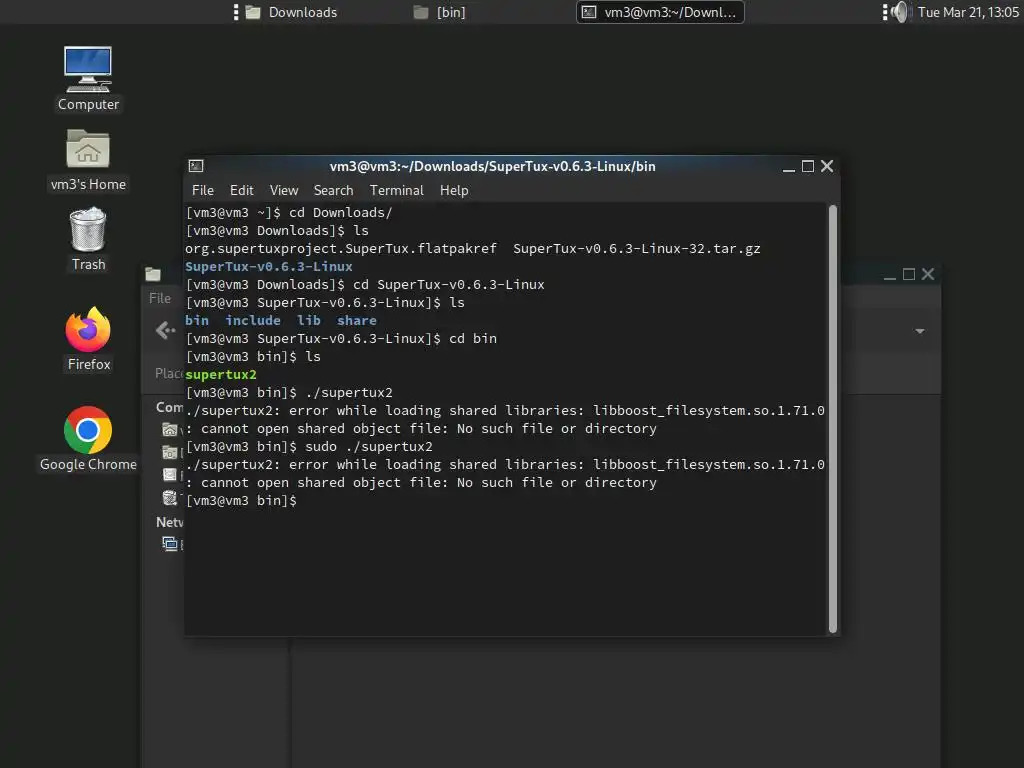Minimize the file manager window
The height and width of the screenshot is (768, 1024).
point(889,275)
